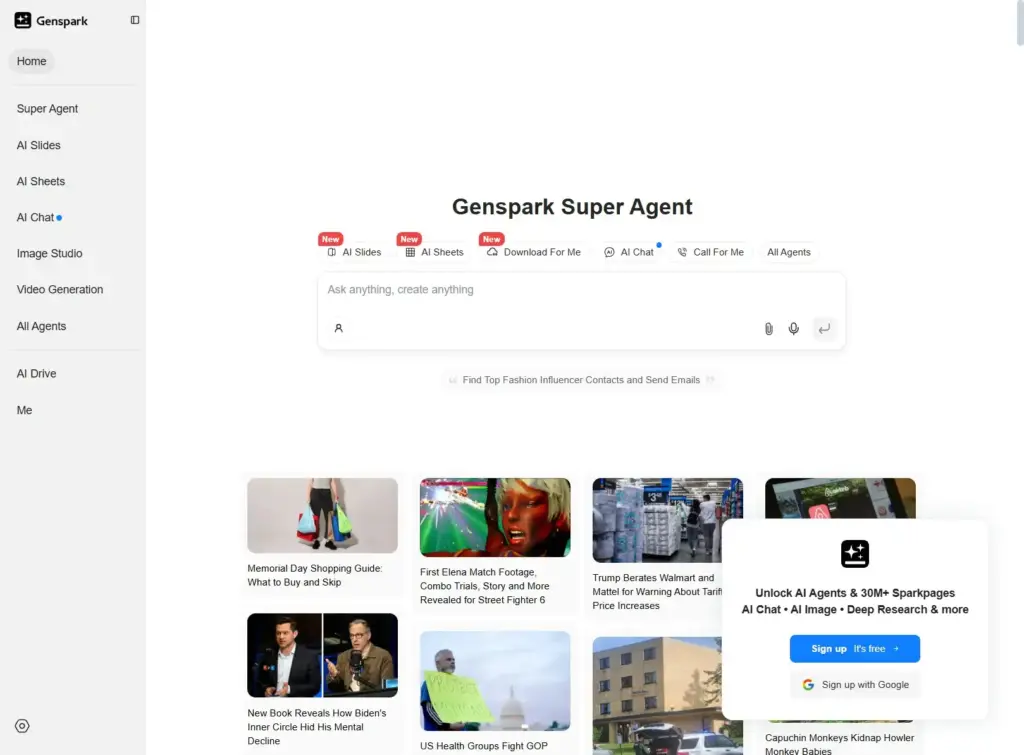Open the settings icon at the sidebar bottom
This screenshot has width=1024, height=755.
coord(22,726)
